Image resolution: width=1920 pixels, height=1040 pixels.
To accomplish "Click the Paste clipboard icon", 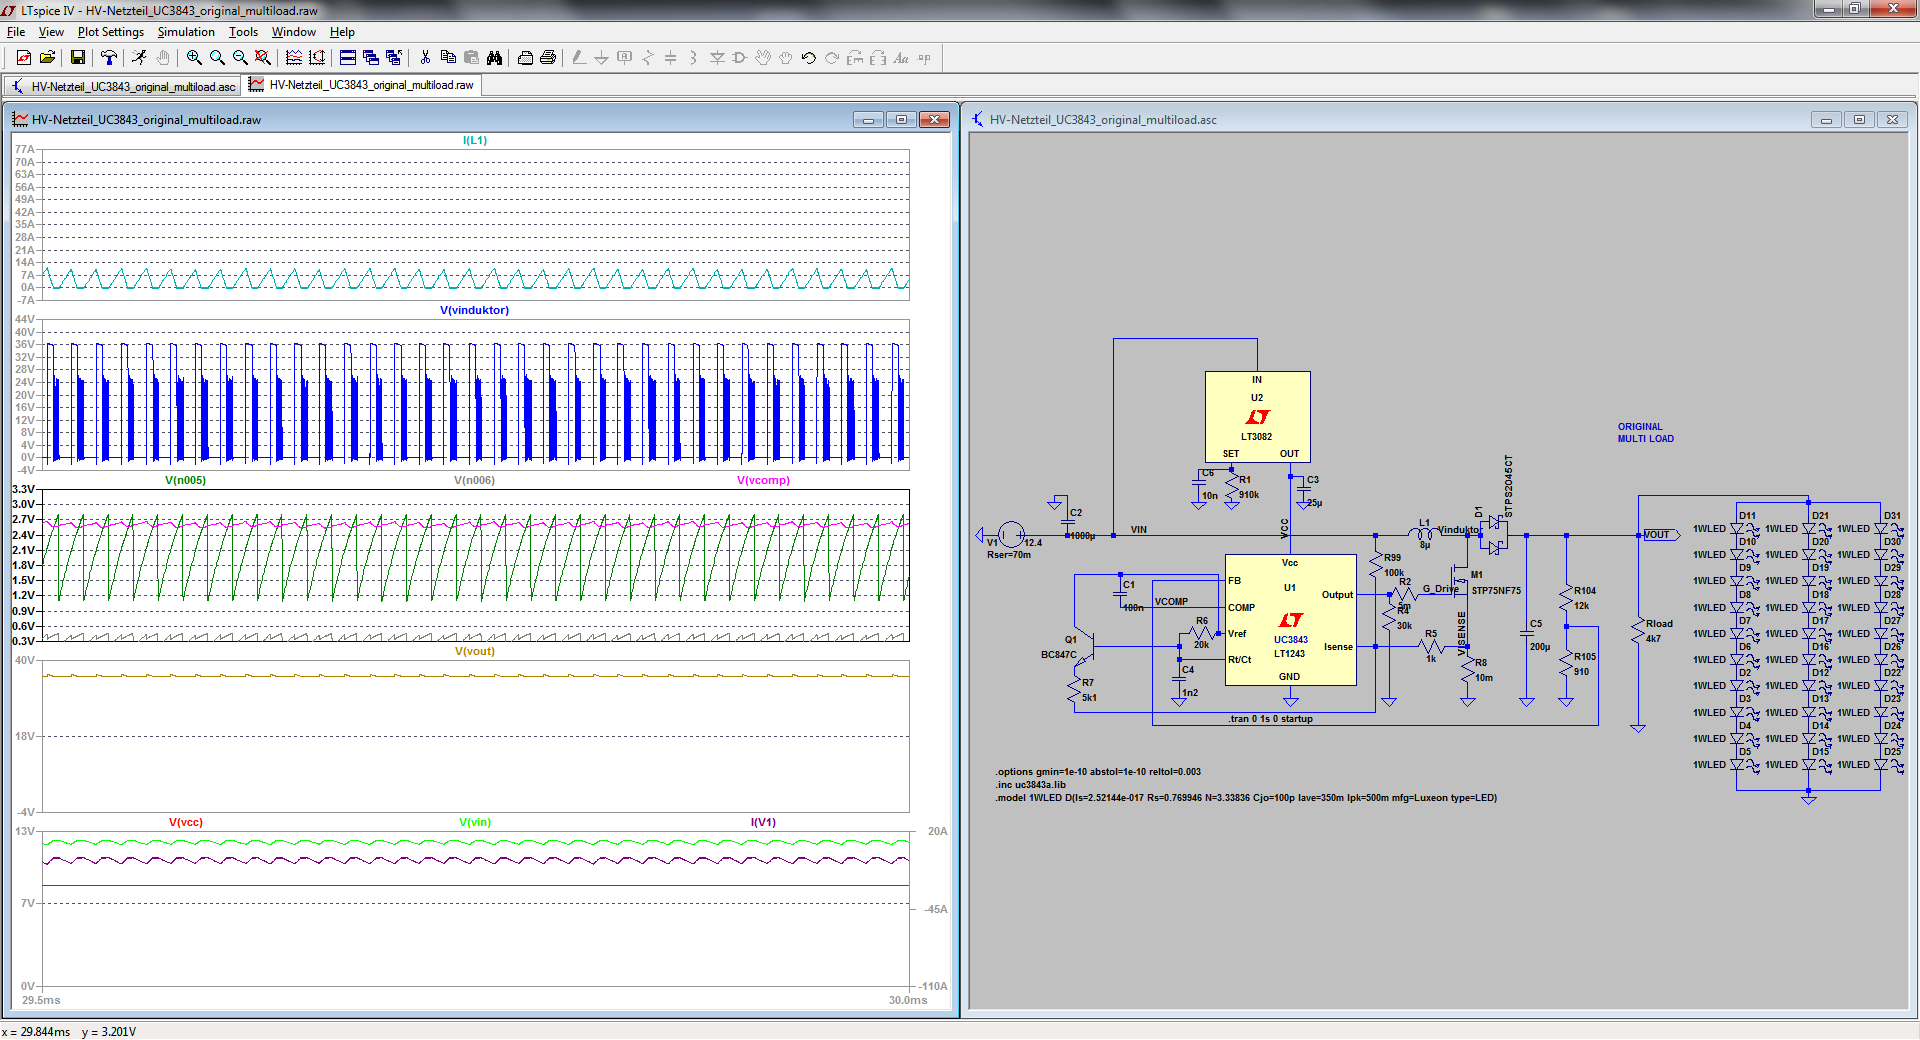I will point(471,58).
